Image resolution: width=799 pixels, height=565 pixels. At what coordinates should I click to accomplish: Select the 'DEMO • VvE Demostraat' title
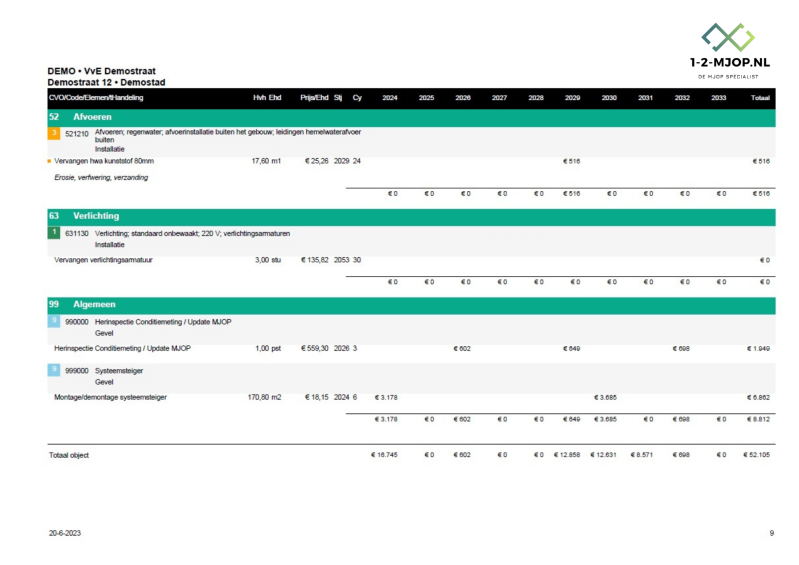[x=101, y=71]
